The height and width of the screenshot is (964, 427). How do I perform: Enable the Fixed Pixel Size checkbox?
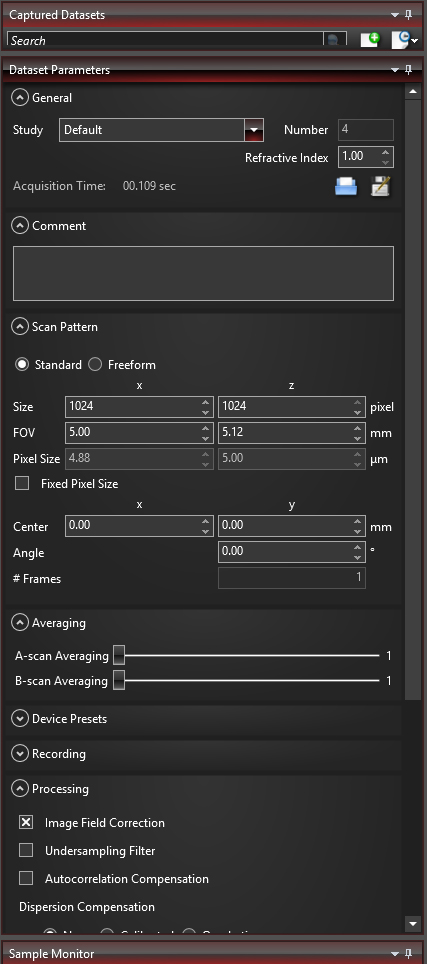[x=22, y=483]
